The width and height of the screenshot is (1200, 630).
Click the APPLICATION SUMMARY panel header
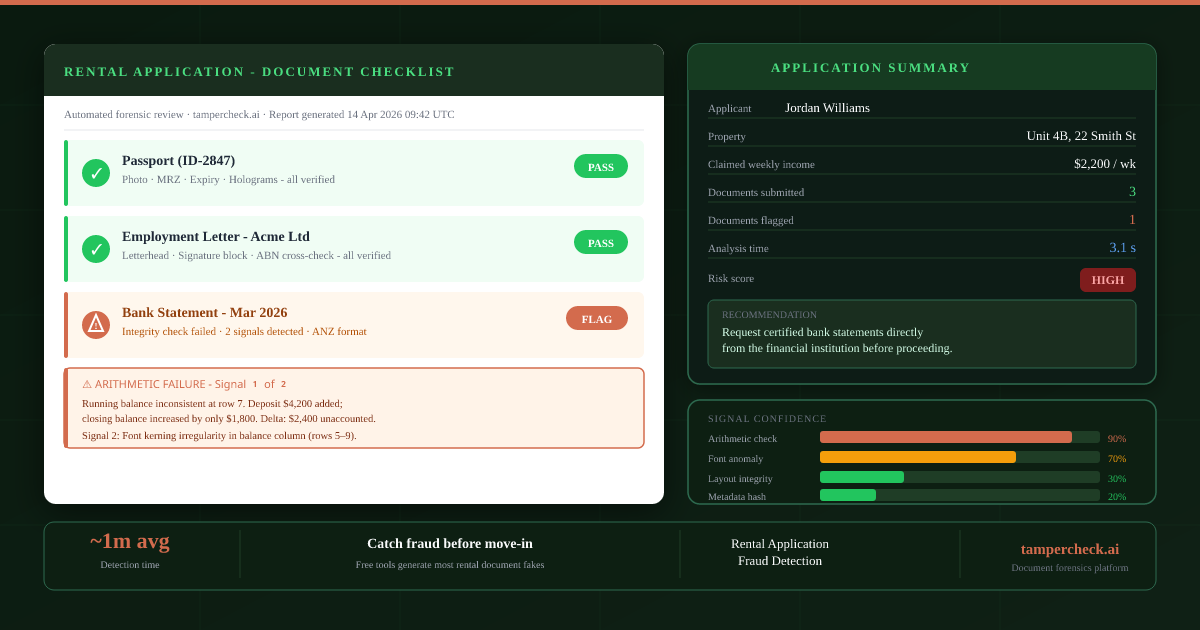(x=922, y=67)
